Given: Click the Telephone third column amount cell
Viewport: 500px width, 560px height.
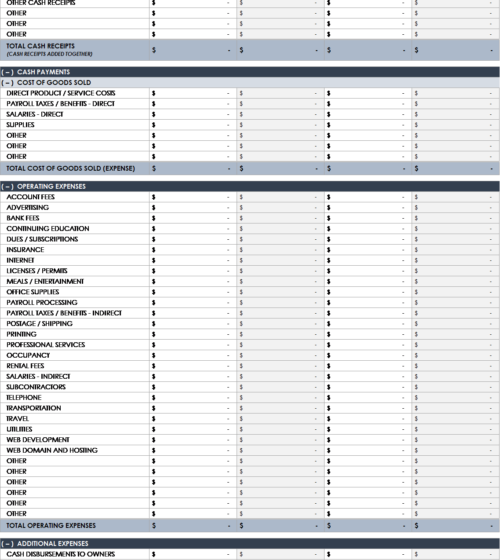Looking at the screenshot, I should point(368,398).
